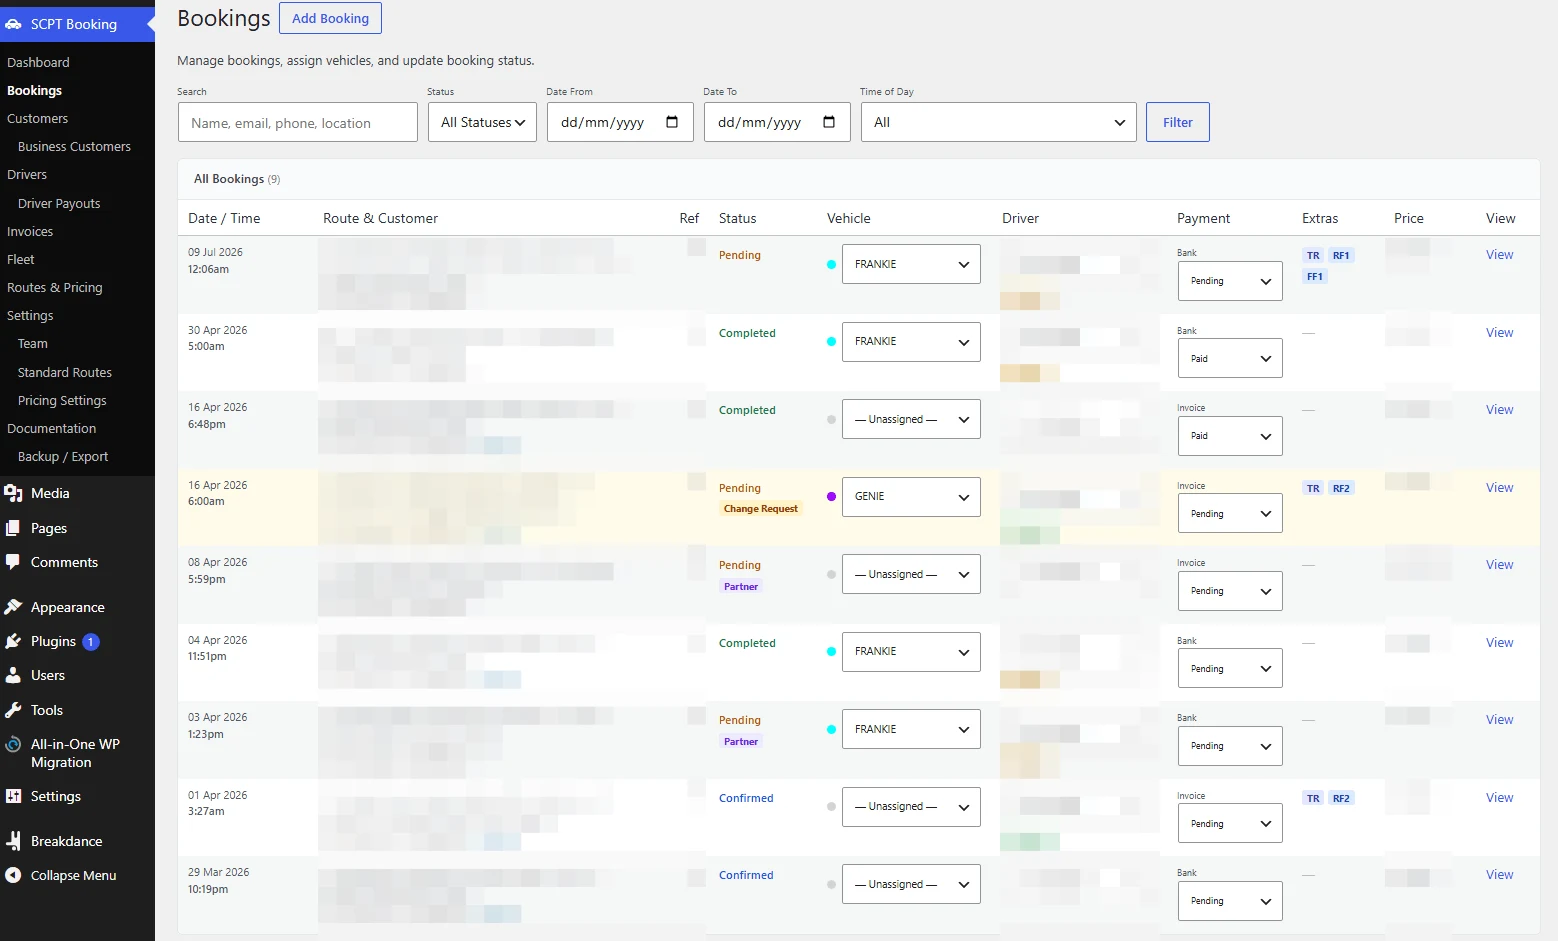Click the Partner tag on 08 Apr booking
1558x941 pixels.
(x=741, y=587)
